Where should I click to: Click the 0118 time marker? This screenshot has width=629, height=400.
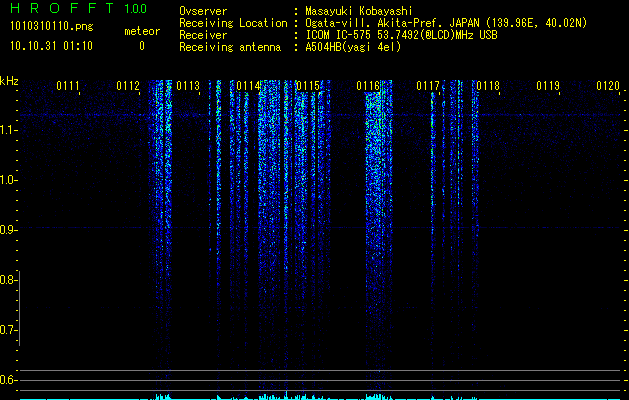coord(488,86)
